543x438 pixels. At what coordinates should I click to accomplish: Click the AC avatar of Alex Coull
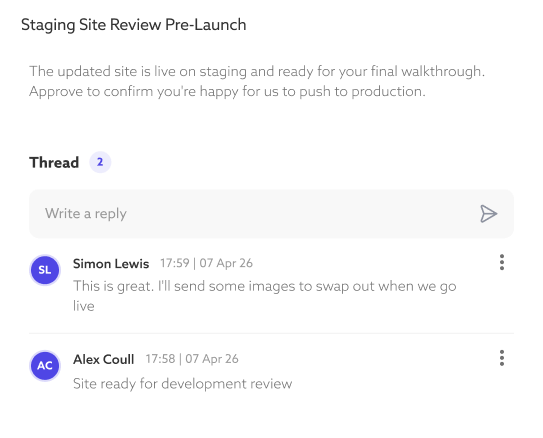click(45, 366)
